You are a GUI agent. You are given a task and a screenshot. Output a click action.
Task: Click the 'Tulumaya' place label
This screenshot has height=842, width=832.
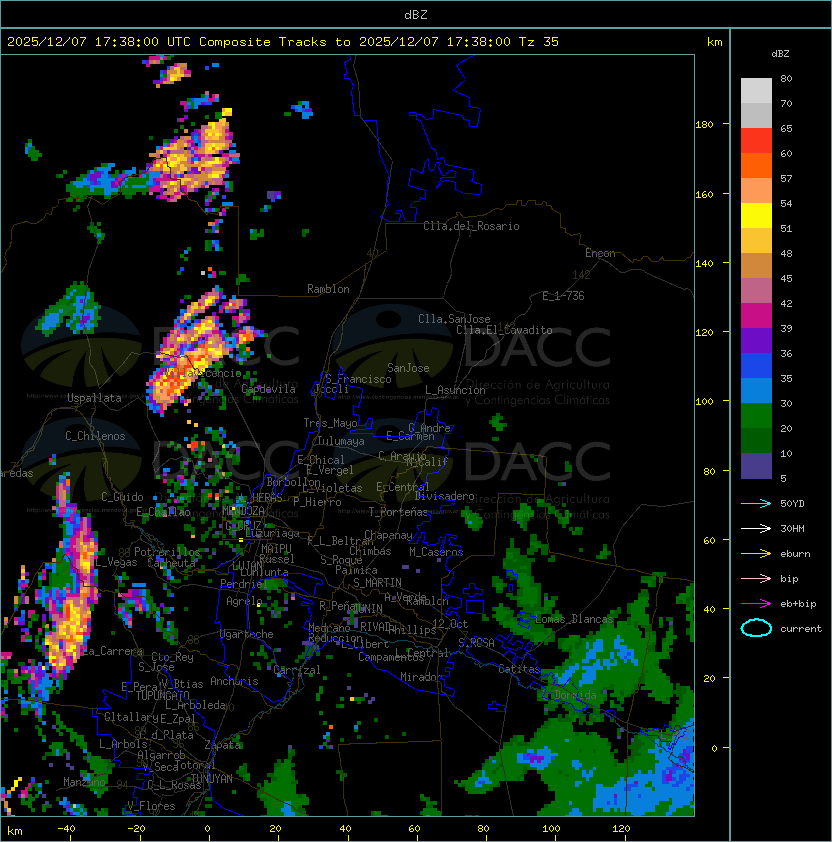(341, 441)
